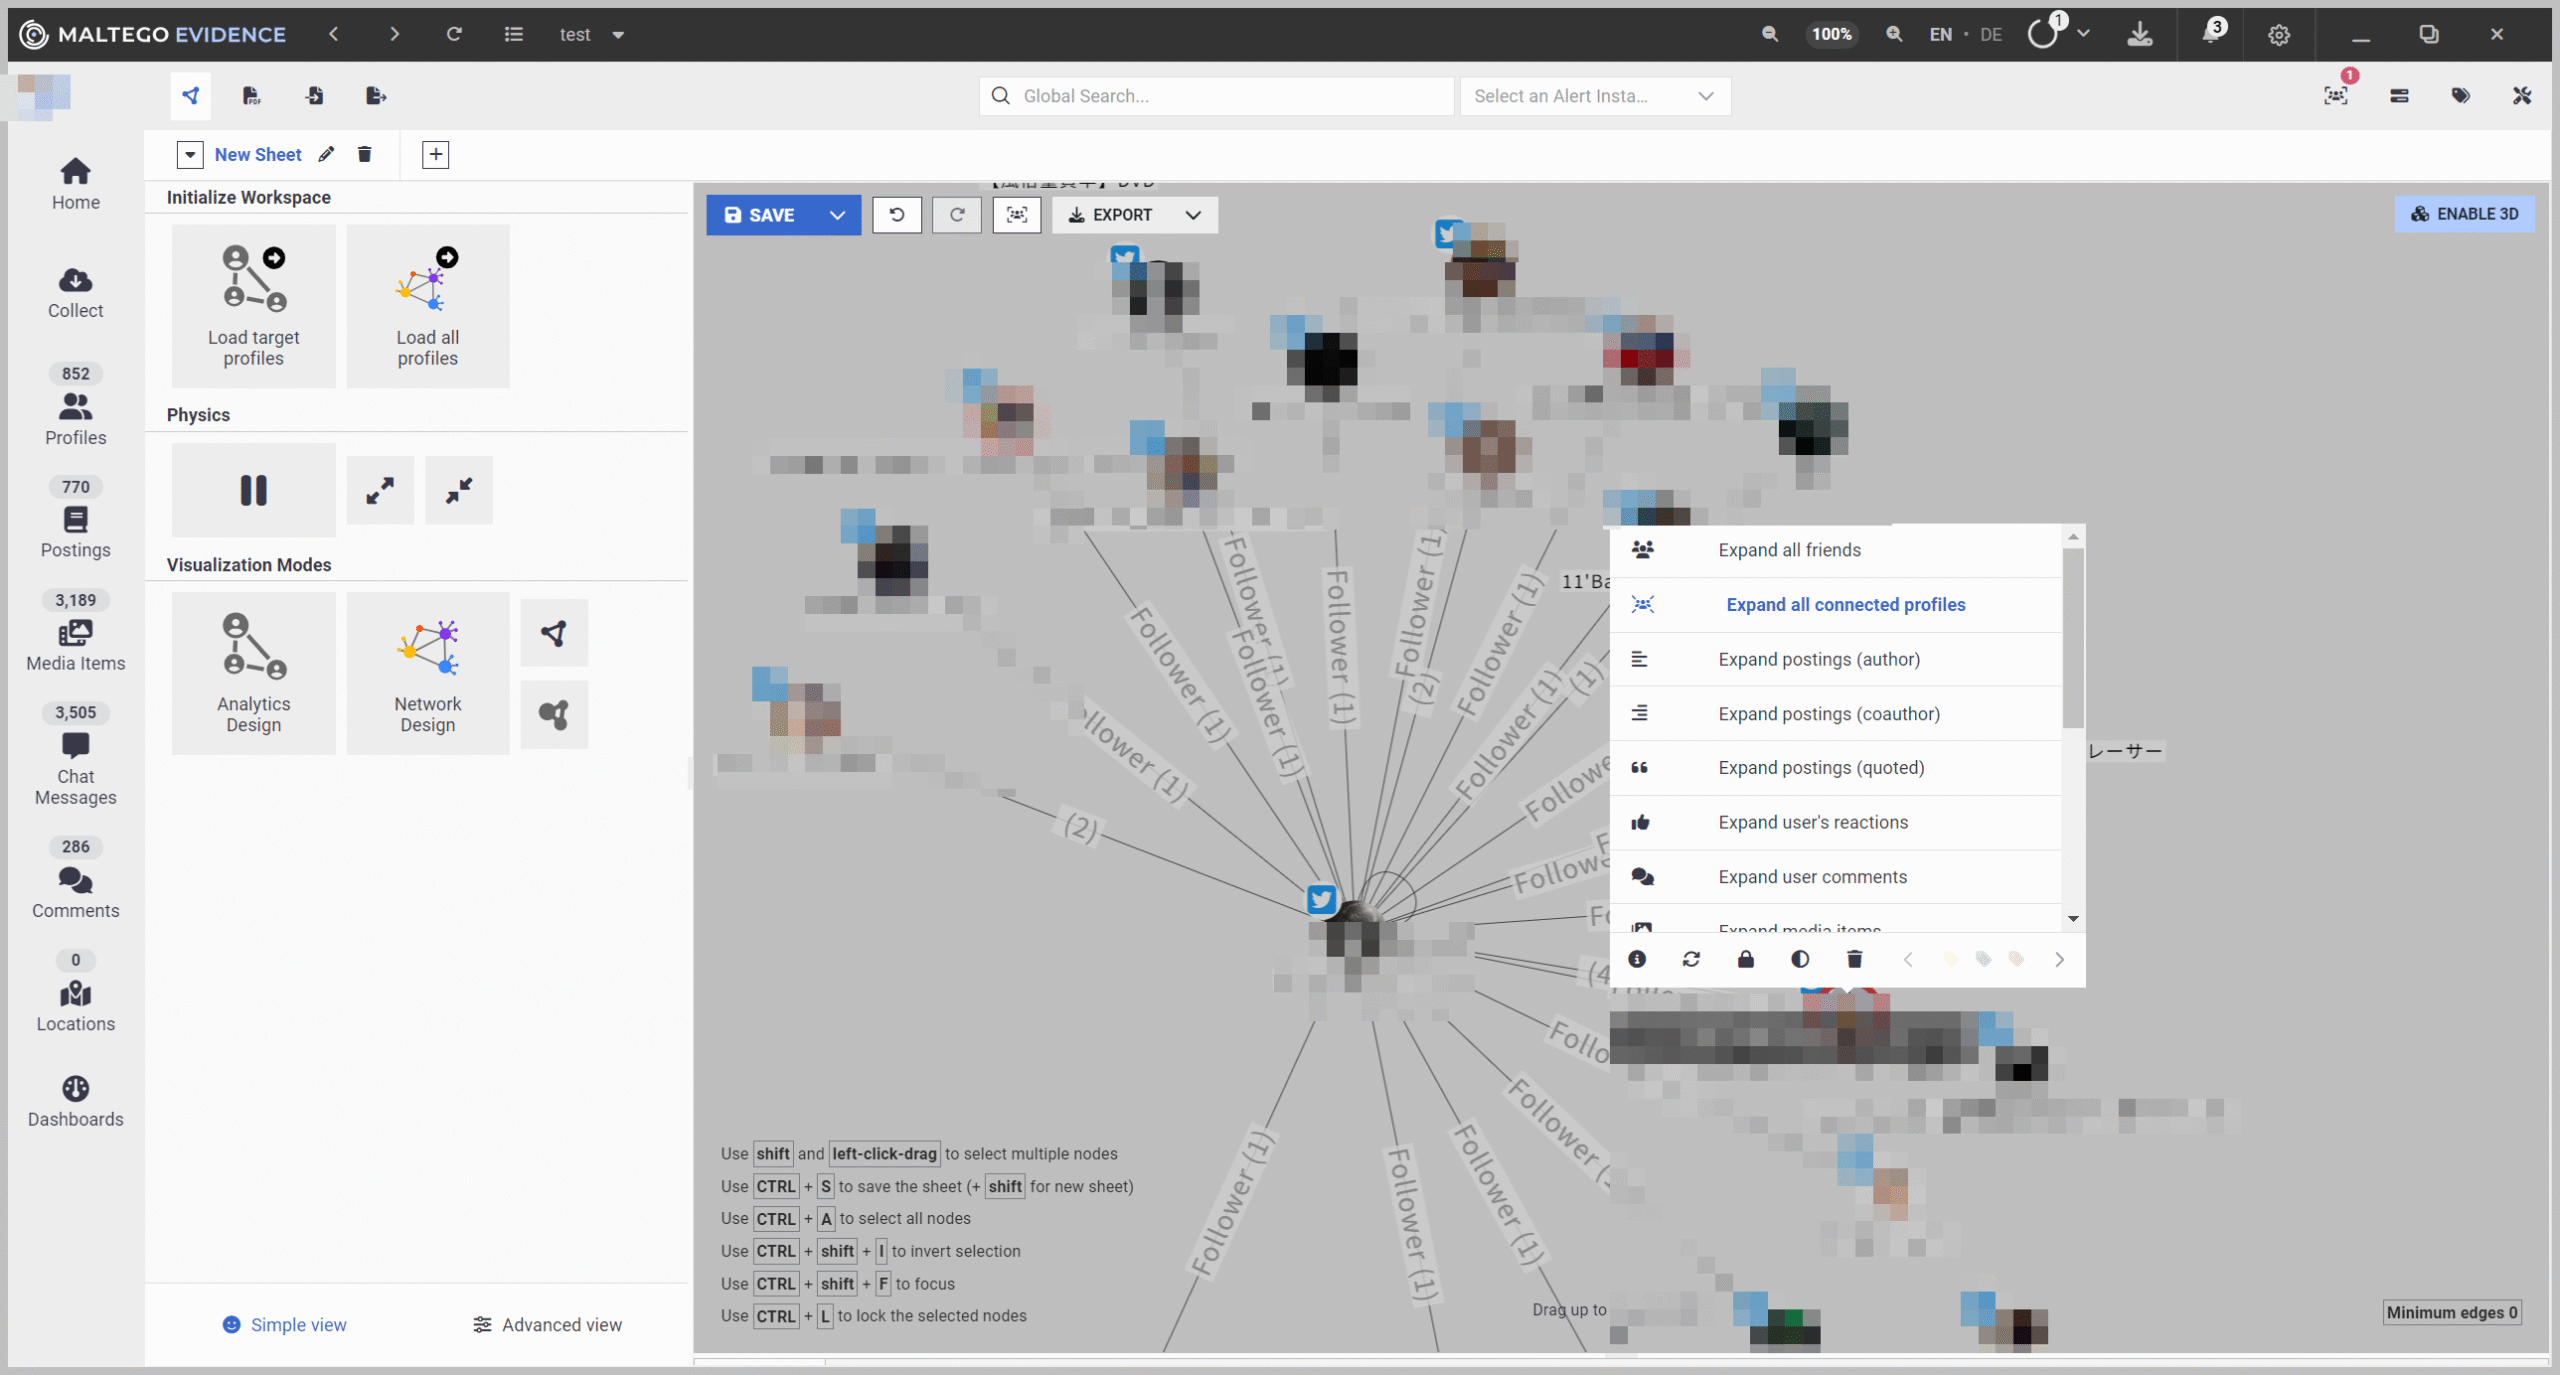Viewport: 2560px width, 1375px height.
Task: Click the export file icon
Action: [x=376, y=96]
